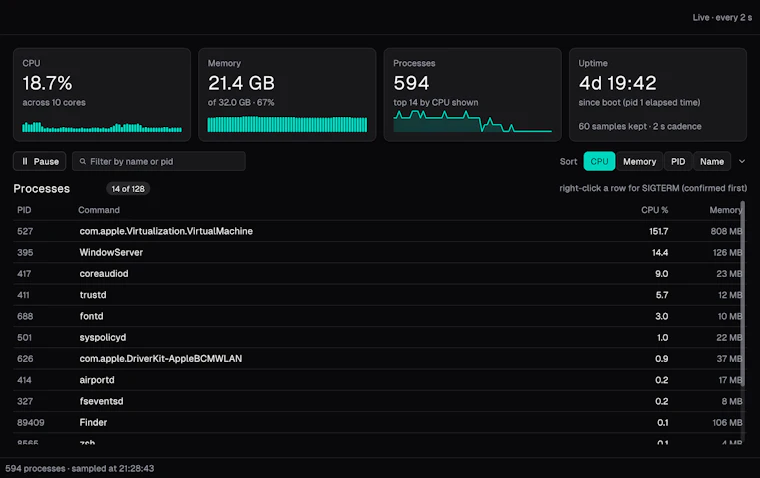Screen dimensions: 760x478
Task: Click the PID column header
Action: (24, 210)
